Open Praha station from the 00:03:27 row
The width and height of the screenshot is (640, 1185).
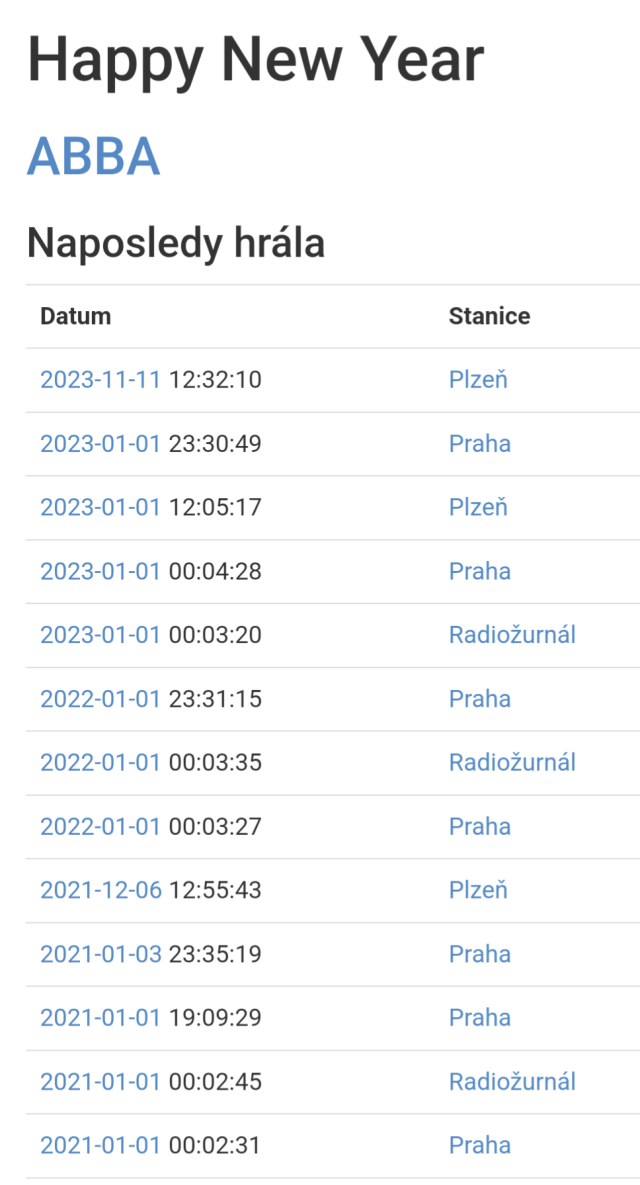coord(480,826)
